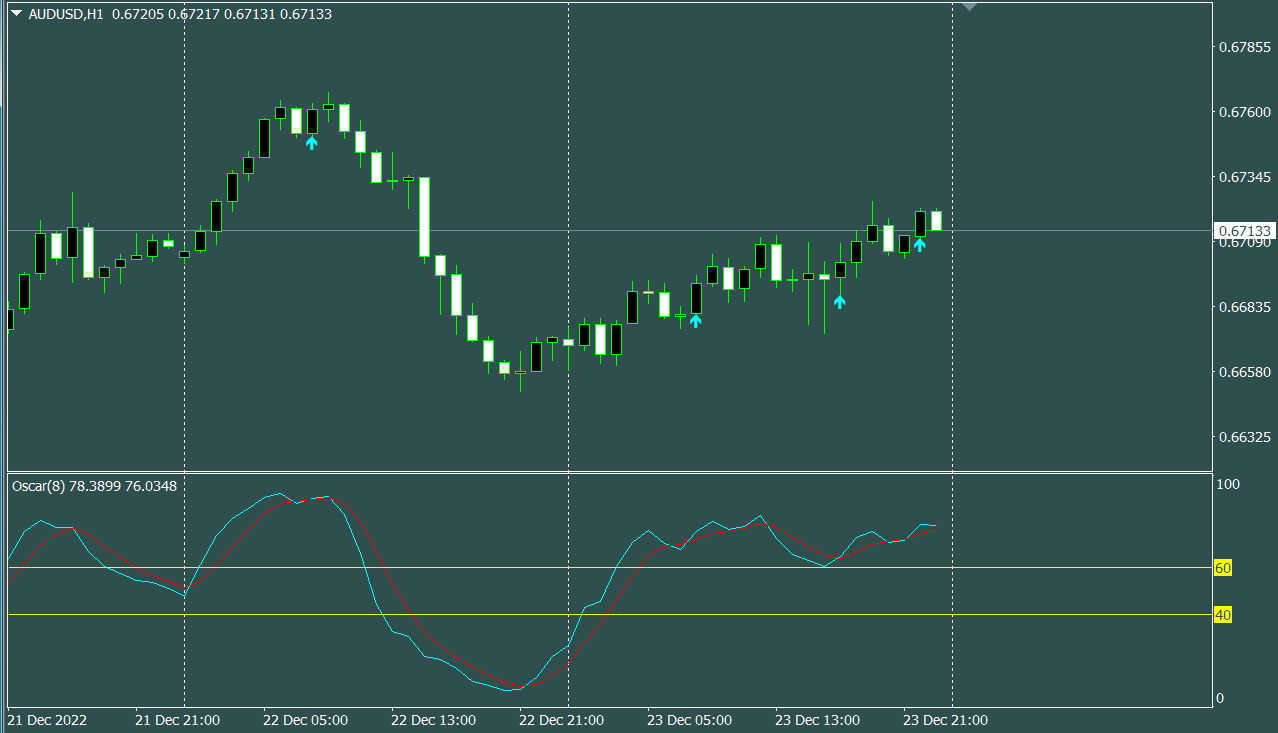
Task: Click the 22 Dec 05:00 time label
Action: click(x=305, y=720)
